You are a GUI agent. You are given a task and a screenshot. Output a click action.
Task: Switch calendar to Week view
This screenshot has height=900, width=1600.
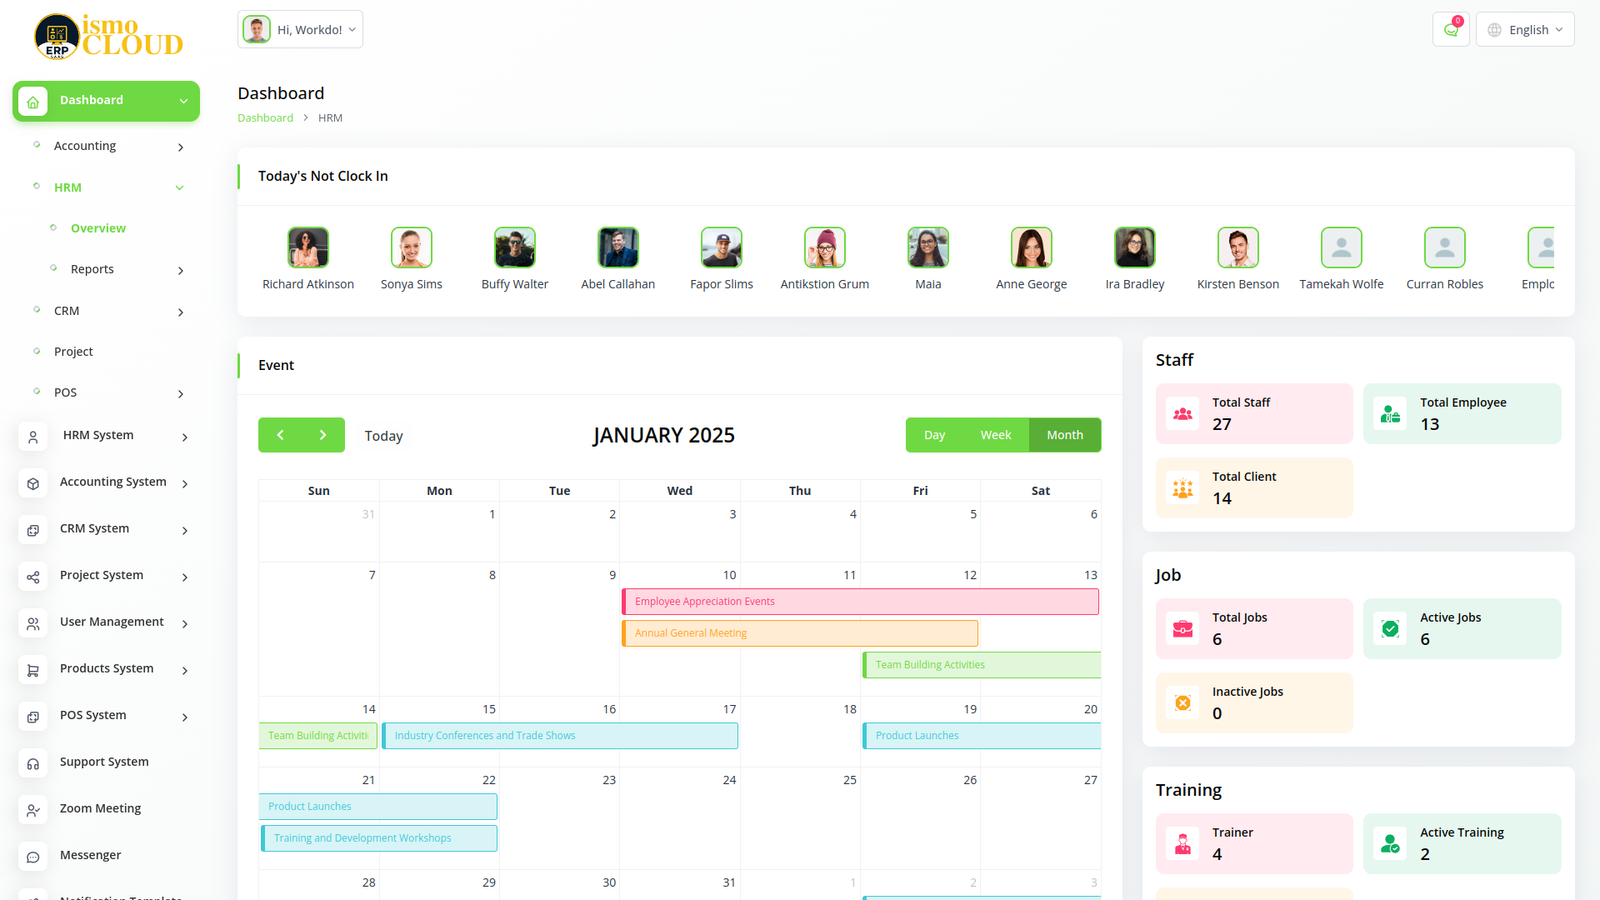pyautogui.click(x=995, y=435)
